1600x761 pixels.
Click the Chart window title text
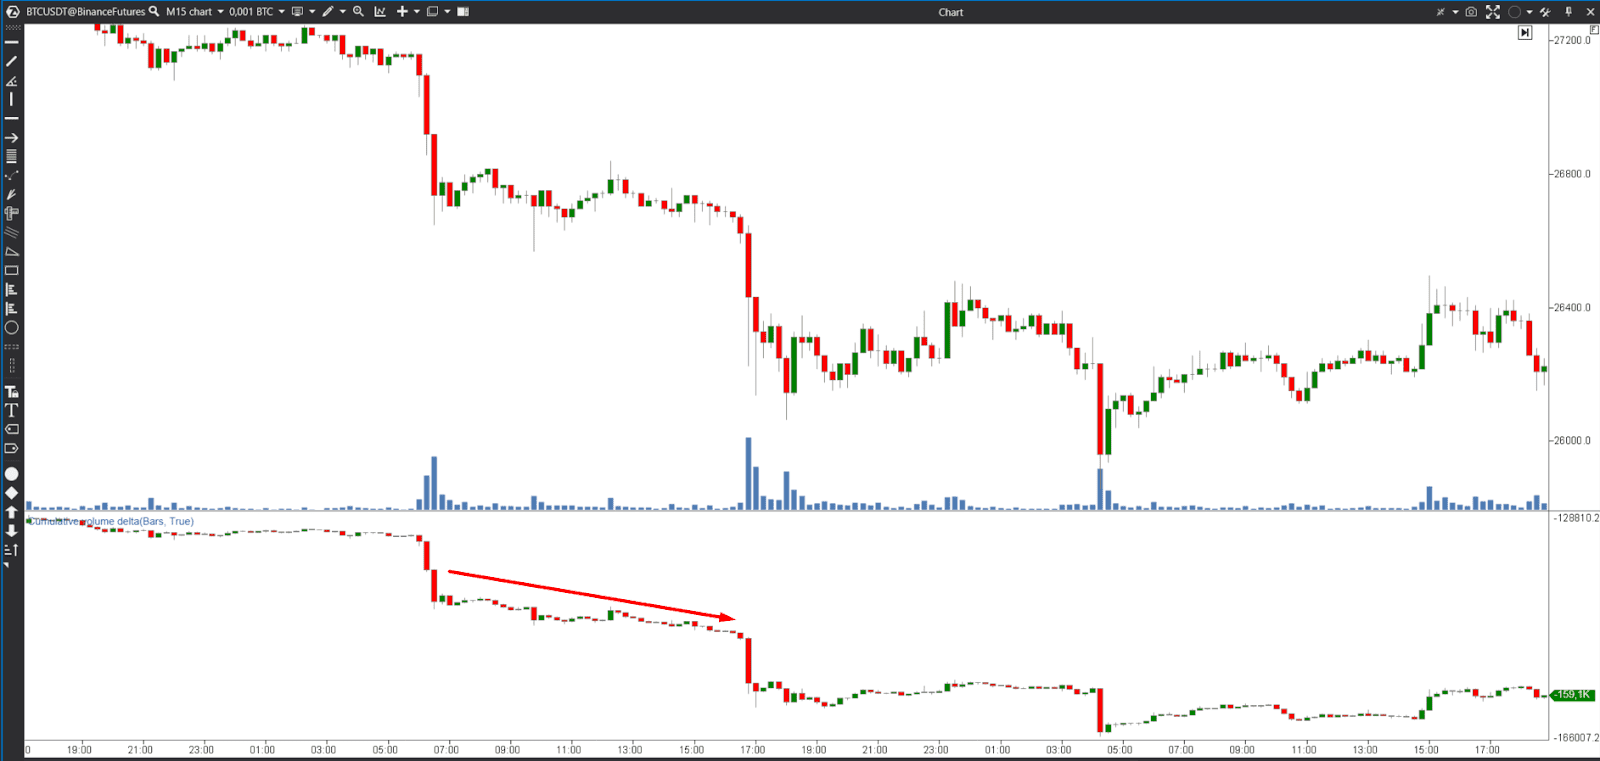tap(950, 12)
